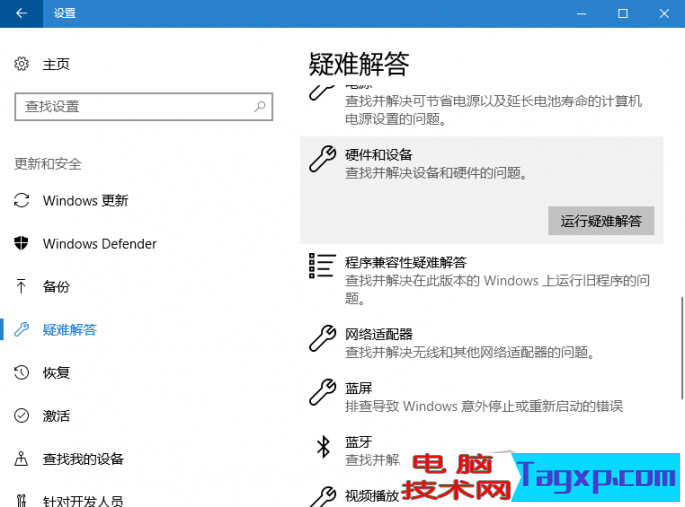Click the 针对开发人员 tools icon
This screenshot has height=507, width=685.
click(21, 500)
